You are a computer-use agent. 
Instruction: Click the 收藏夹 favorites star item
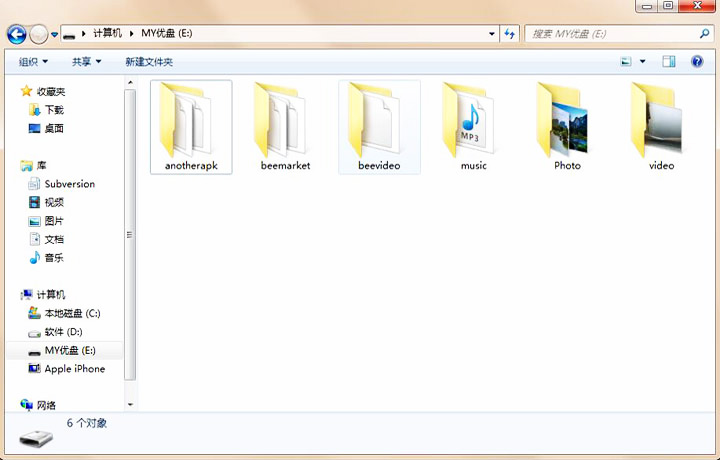pos(43,91)
